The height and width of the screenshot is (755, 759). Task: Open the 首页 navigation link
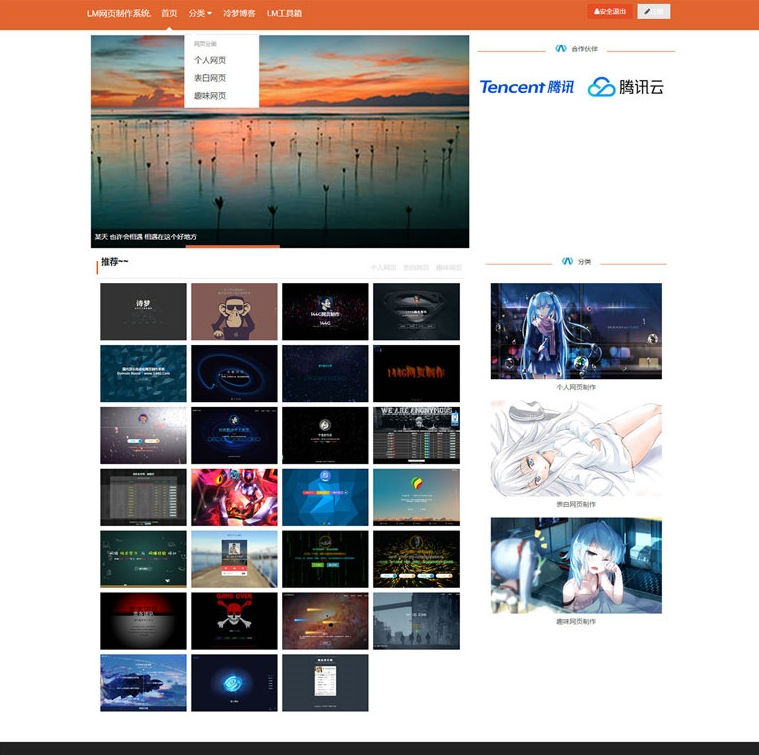point(169,13)
